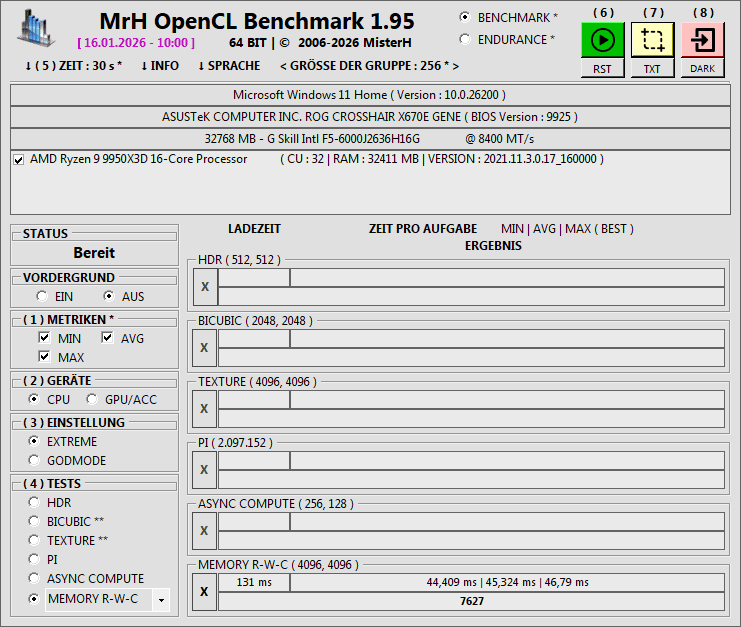Screen dimensions: 741x627
Task: Select GPU/ACC as device
Action: point(92,399)
